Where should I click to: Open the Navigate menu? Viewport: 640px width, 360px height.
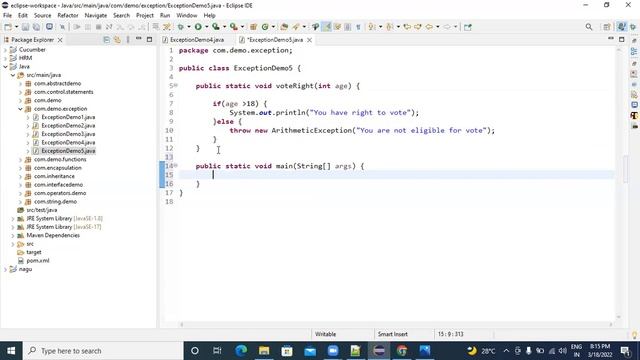[96, 16]
